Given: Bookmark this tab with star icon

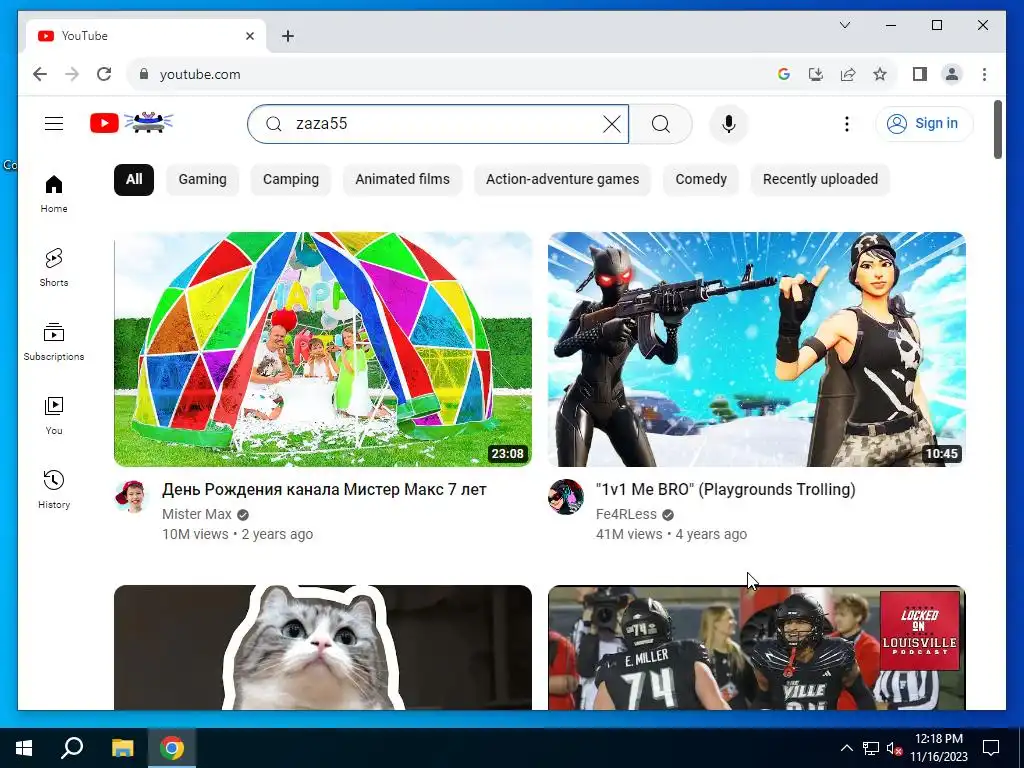Looking at the screenshot, I should click(880, 74).
